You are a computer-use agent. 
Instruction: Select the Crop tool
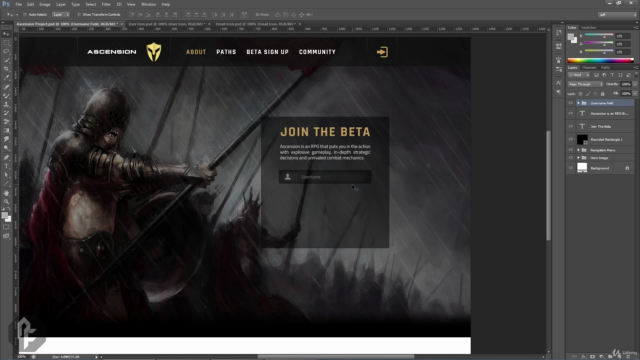pyautogui.click(x=6, y=69)
